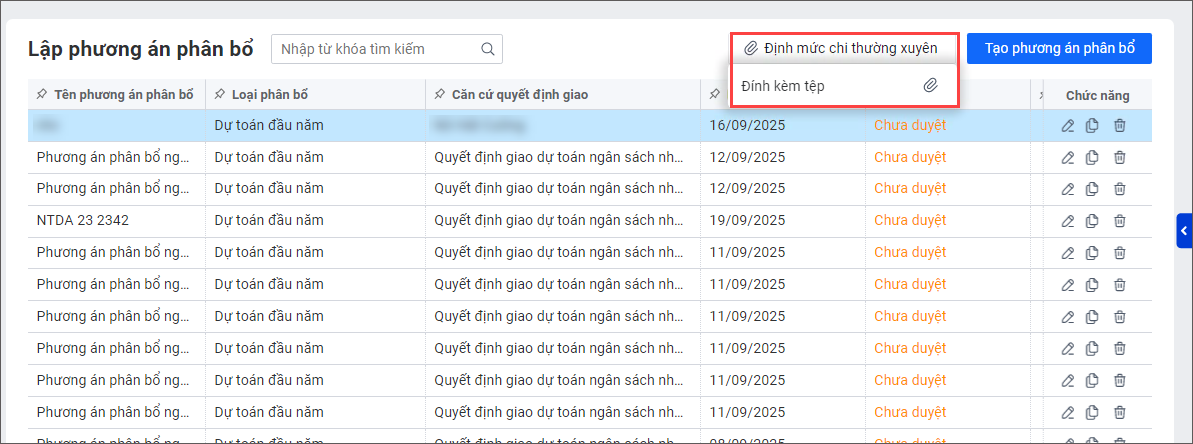Choose Đính kèm tệp from the dropdown

(783, 87)
